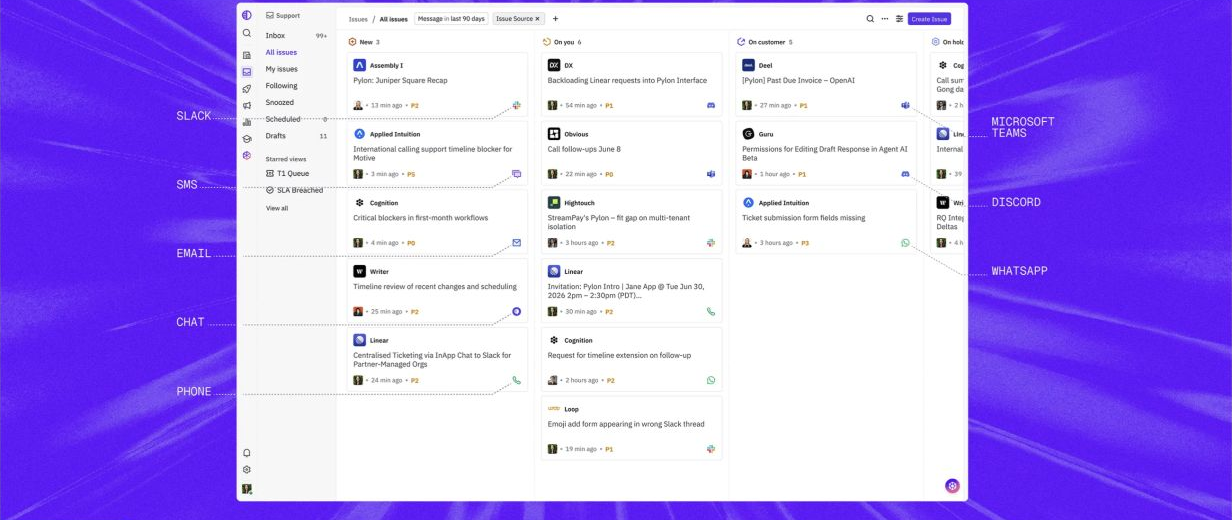Click the P5 priority on Applied Intuition Motive card

[411, 174]
